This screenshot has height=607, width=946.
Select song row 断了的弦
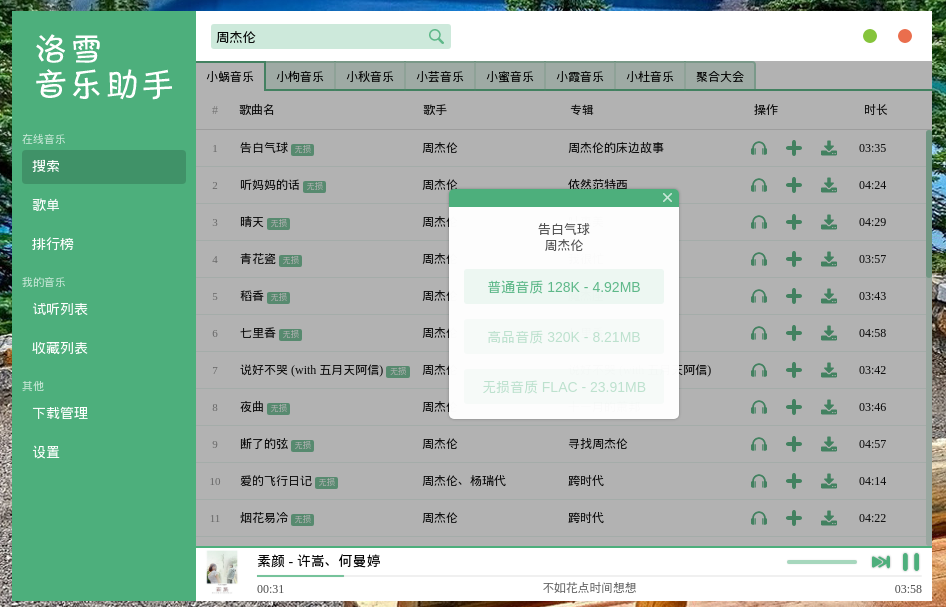561,444
